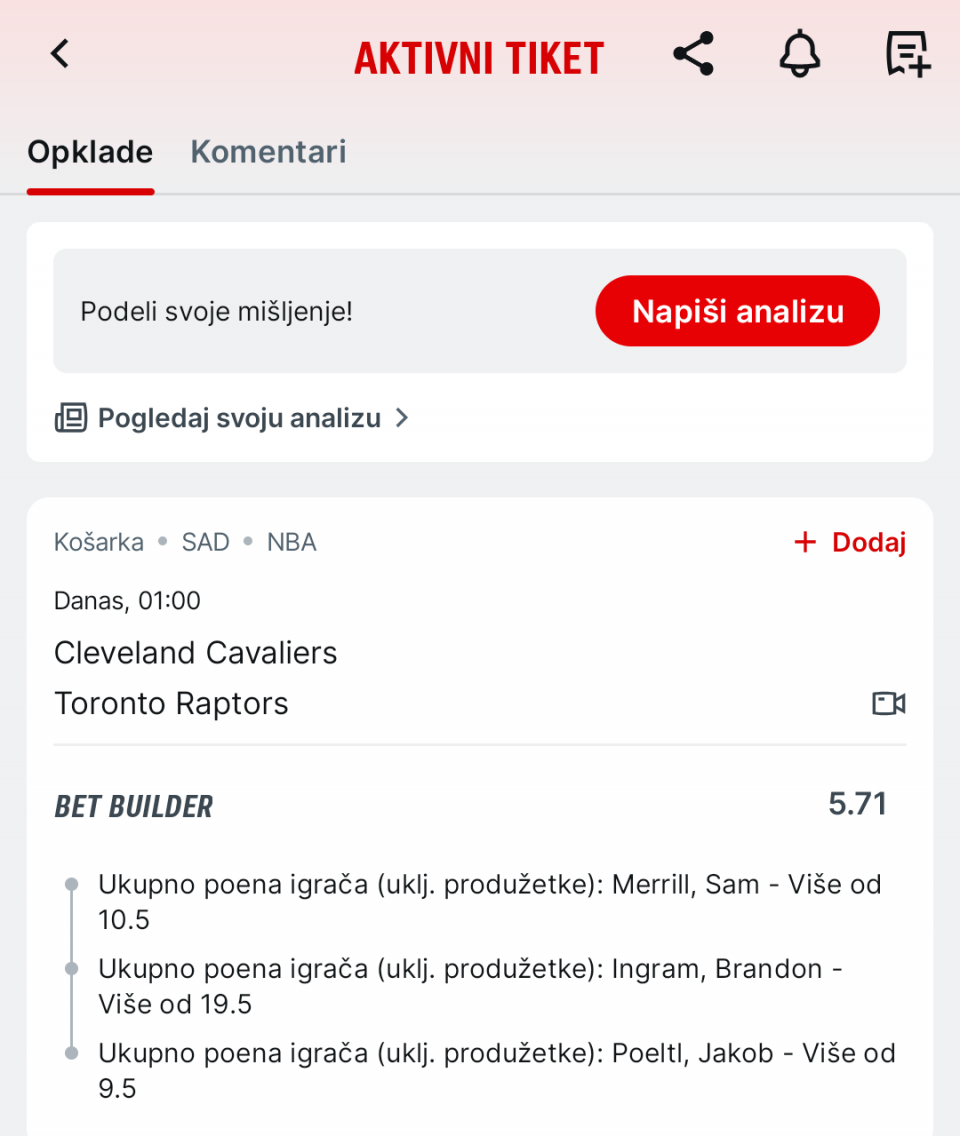
Task: Tap the newspaper icon beside Pogledaj svoju analizu
Action: (x=70, y=418)
